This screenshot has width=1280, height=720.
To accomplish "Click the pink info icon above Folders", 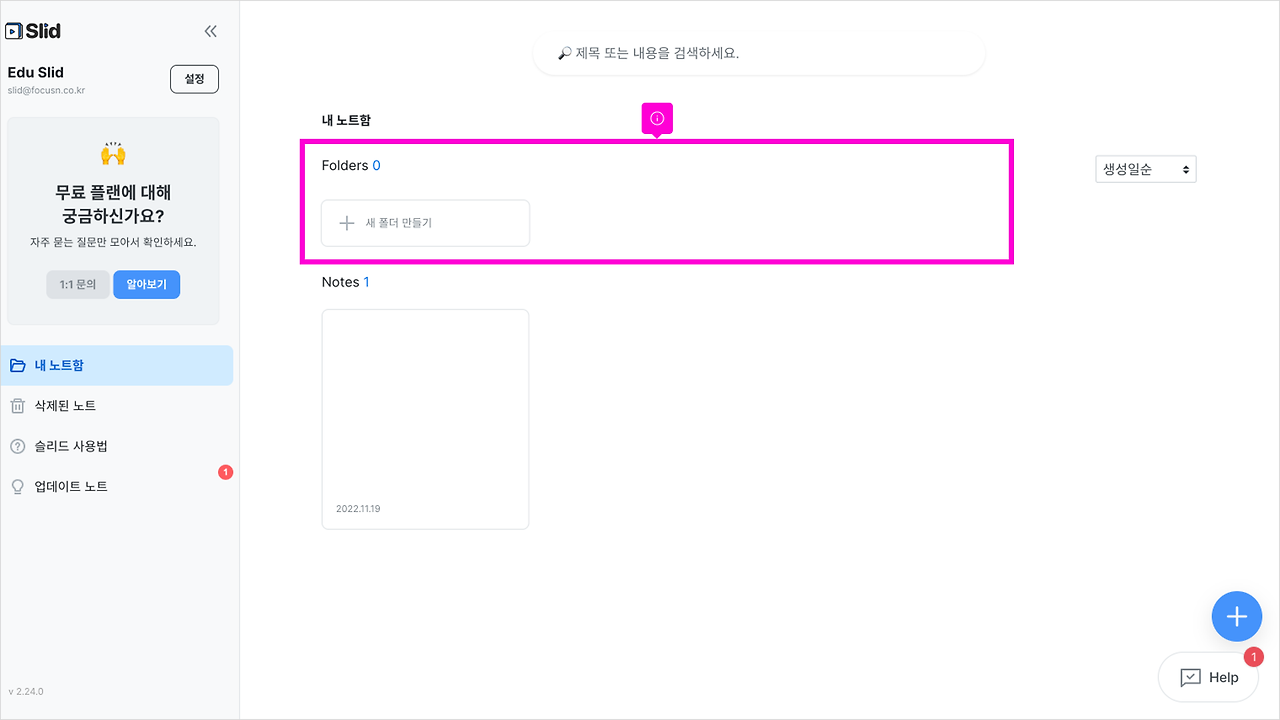I will coord(657,118).
